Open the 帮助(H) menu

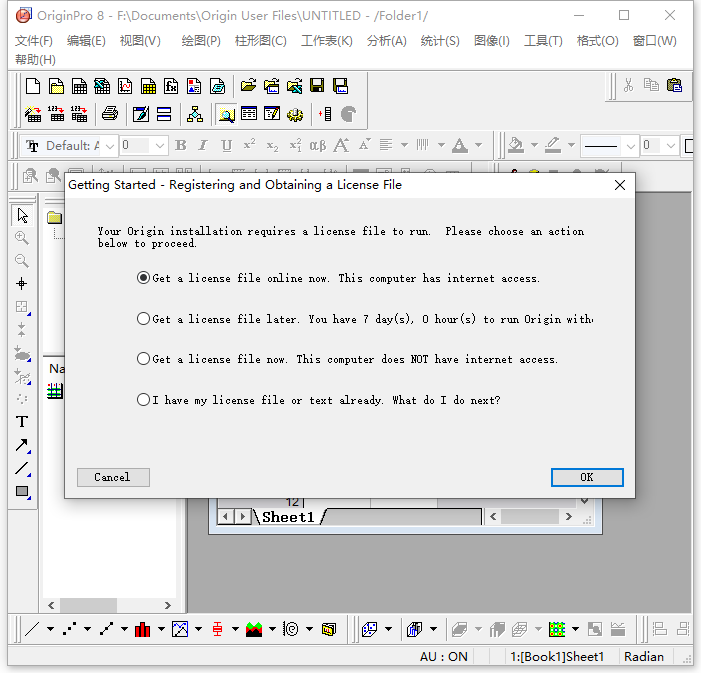[x=35, y=59]
